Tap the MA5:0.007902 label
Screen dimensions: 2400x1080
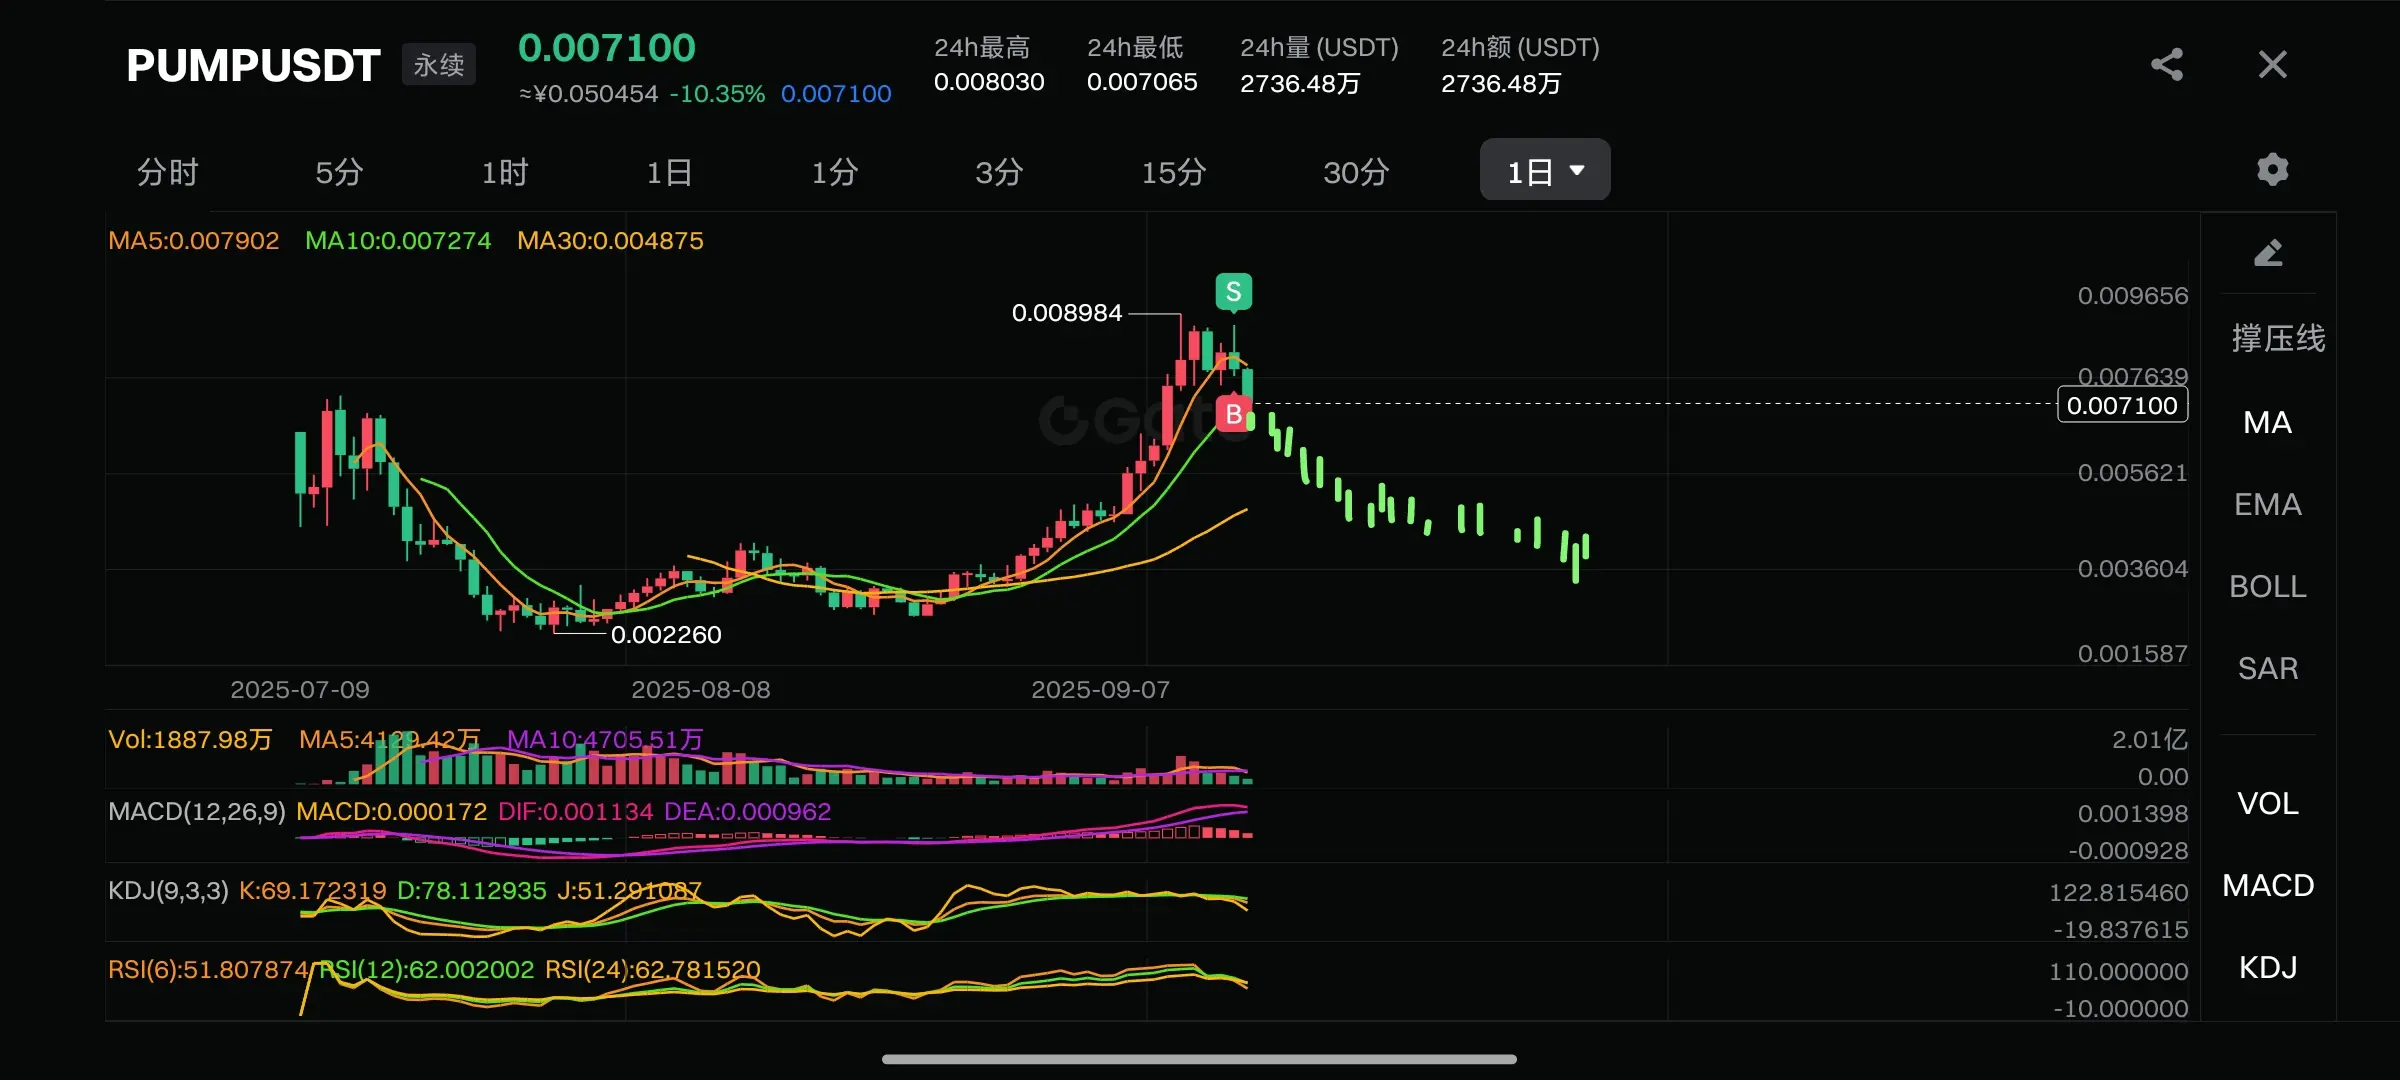click(x=194, y=241)
